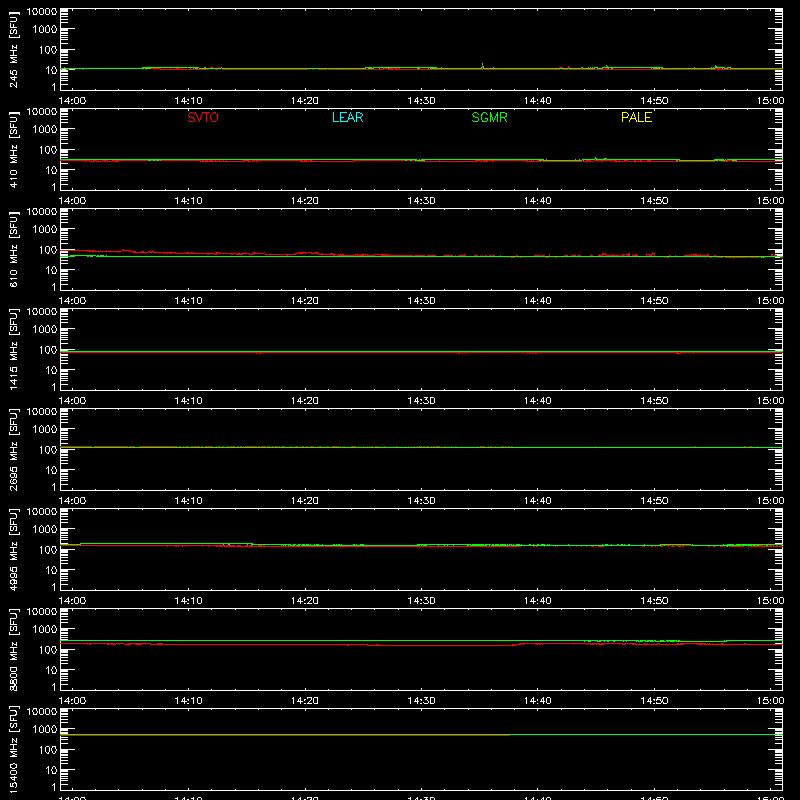Click 14:30 time label below 245 MHz plot
The height and width of the screenshot is (800, 800).
pos(421,101)
